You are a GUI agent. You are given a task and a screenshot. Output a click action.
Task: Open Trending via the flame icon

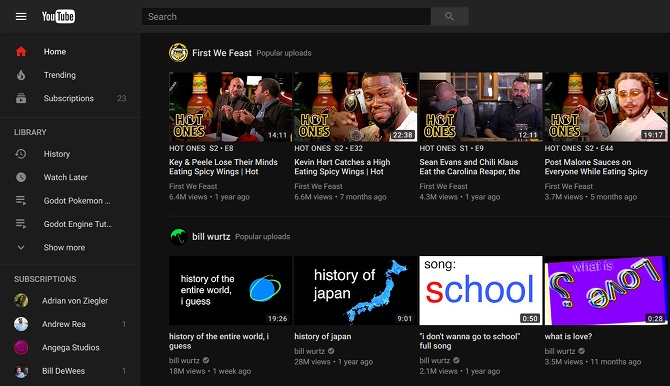point(21,75)
